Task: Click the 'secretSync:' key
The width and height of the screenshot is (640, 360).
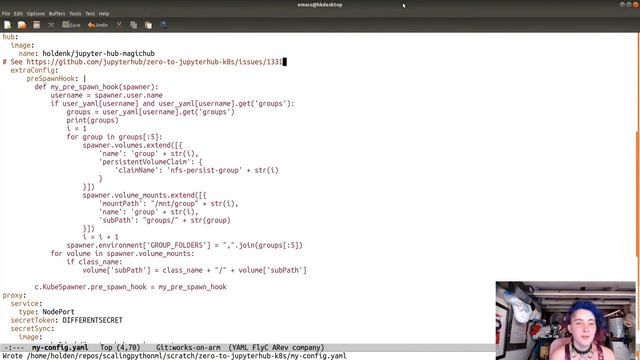Action: pyautogui.click(x=32, y=329)
